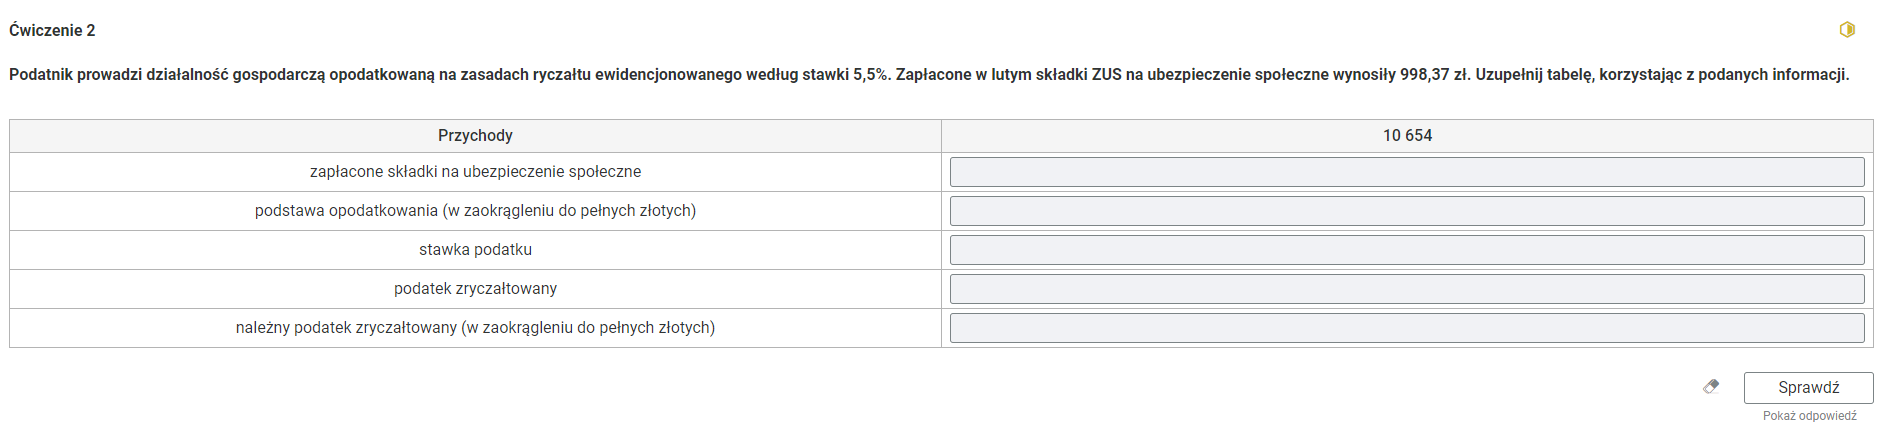Click the 5,5% rate in the instructions
The height and width of the screenshot is (438, 1880).
coord(870,75)
